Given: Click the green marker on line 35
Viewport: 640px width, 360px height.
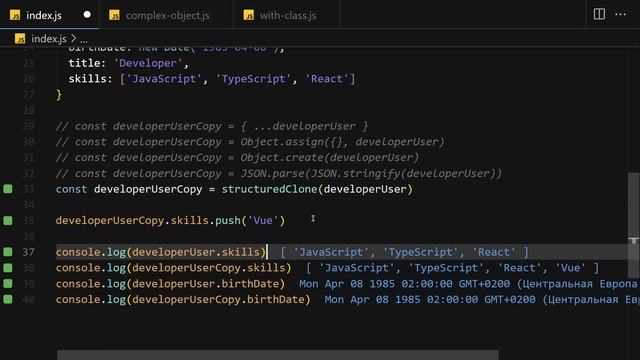Looking at the screenshot, I should point(8,221).
